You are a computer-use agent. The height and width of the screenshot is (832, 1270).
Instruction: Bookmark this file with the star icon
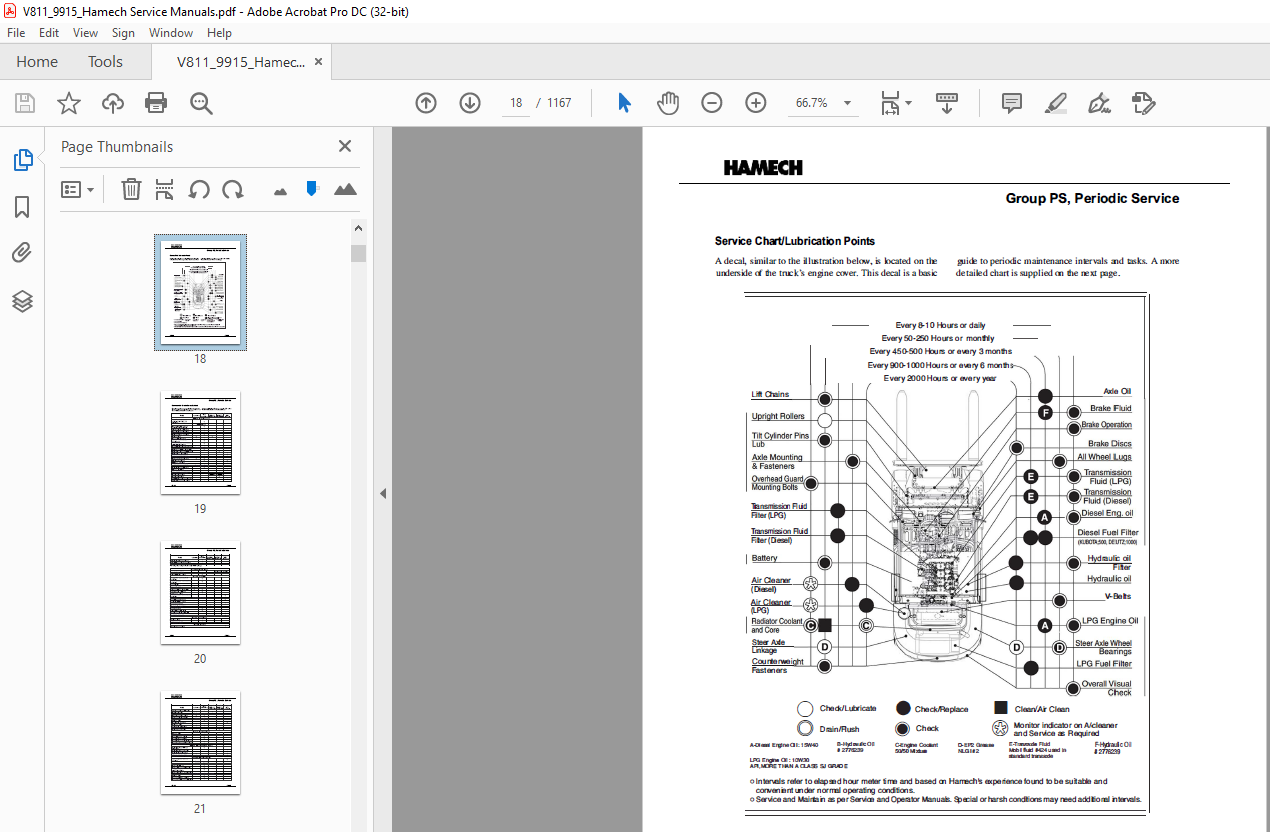click(x=69, y=103)
